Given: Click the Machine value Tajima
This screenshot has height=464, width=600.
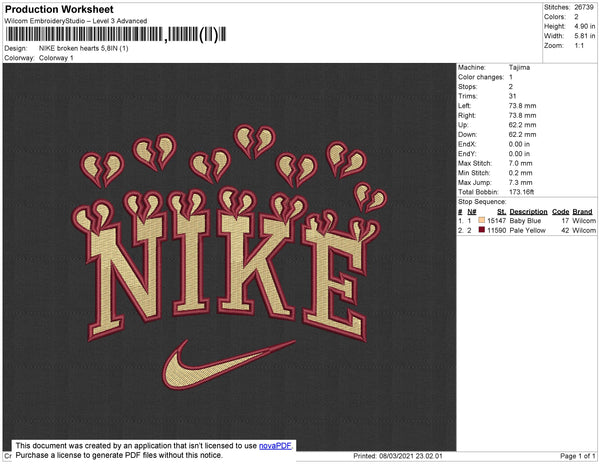Looking at the screenshot, I should click(519, 67).
